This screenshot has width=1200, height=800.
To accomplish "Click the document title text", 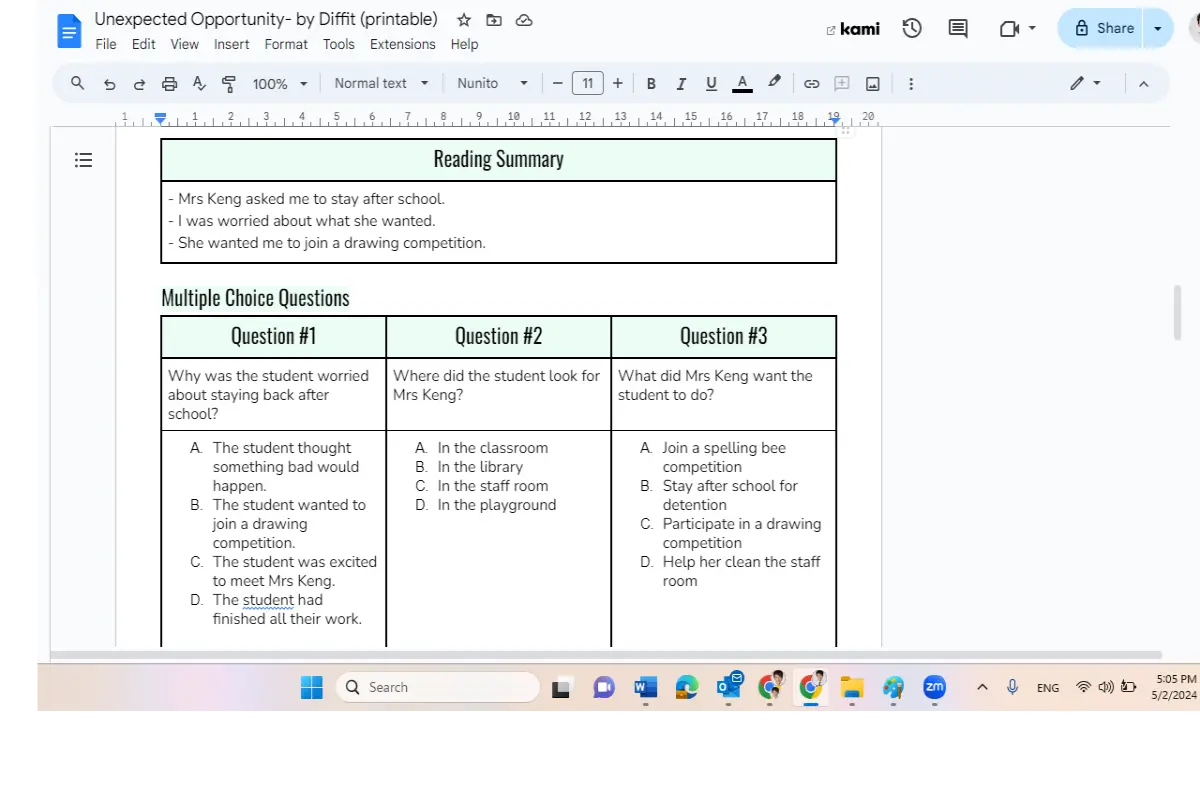I will click(x=266, y=19).
